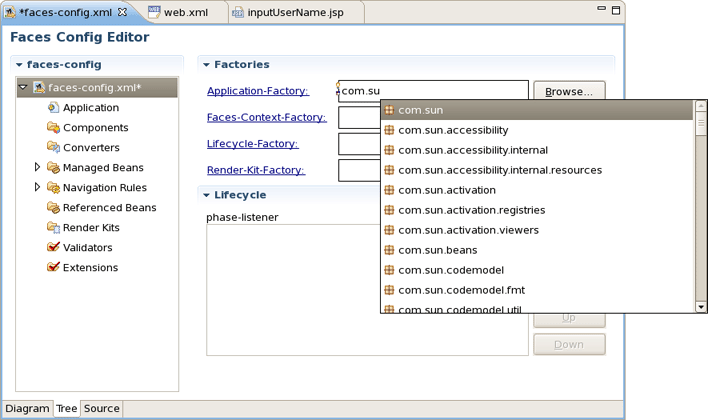Click the Browse... button for Application-Factory

[x=569, y=91]
